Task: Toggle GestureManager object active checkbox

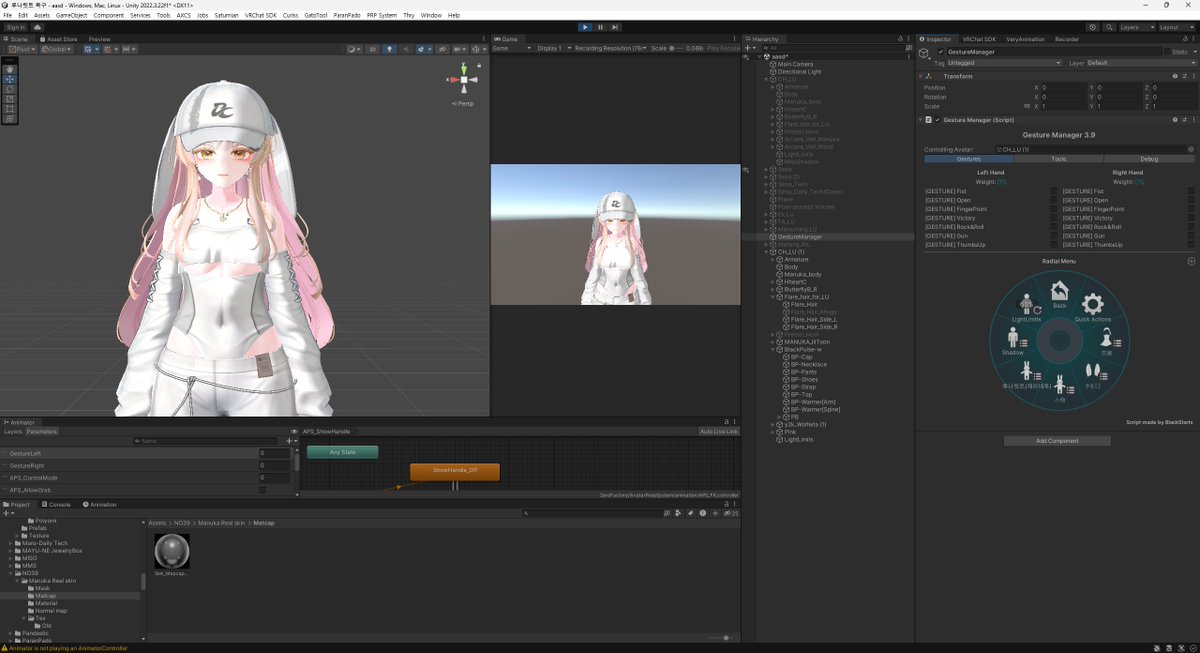Action: point(940,51)
